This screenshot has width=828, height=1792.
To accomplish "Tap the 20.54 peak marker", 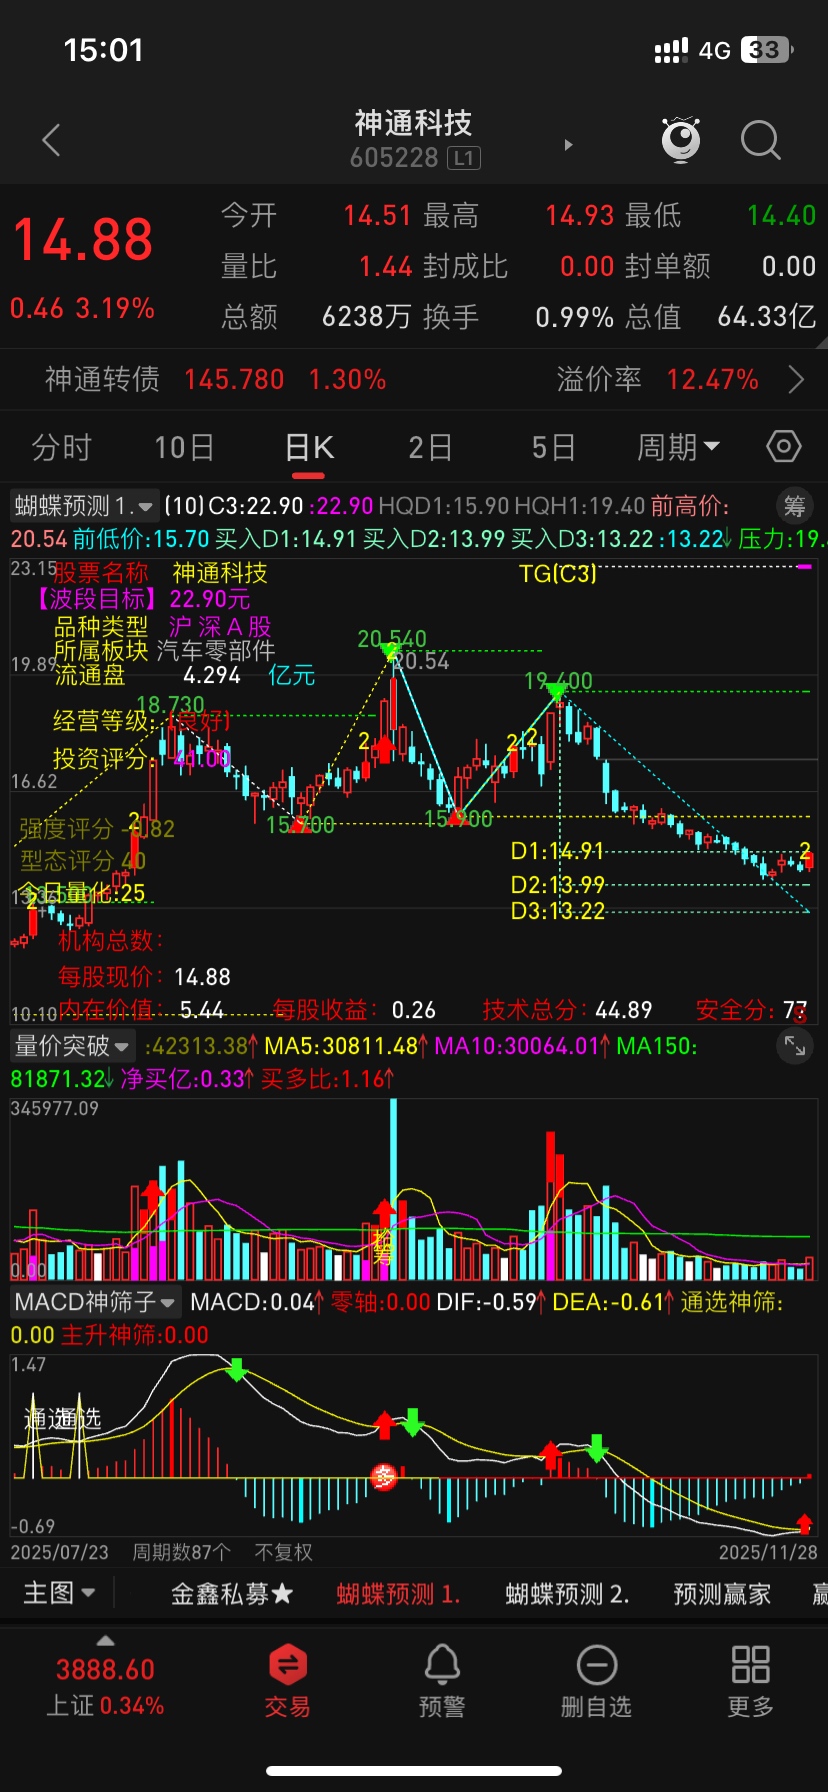I will pyautogui.click(x=421, y=661).
